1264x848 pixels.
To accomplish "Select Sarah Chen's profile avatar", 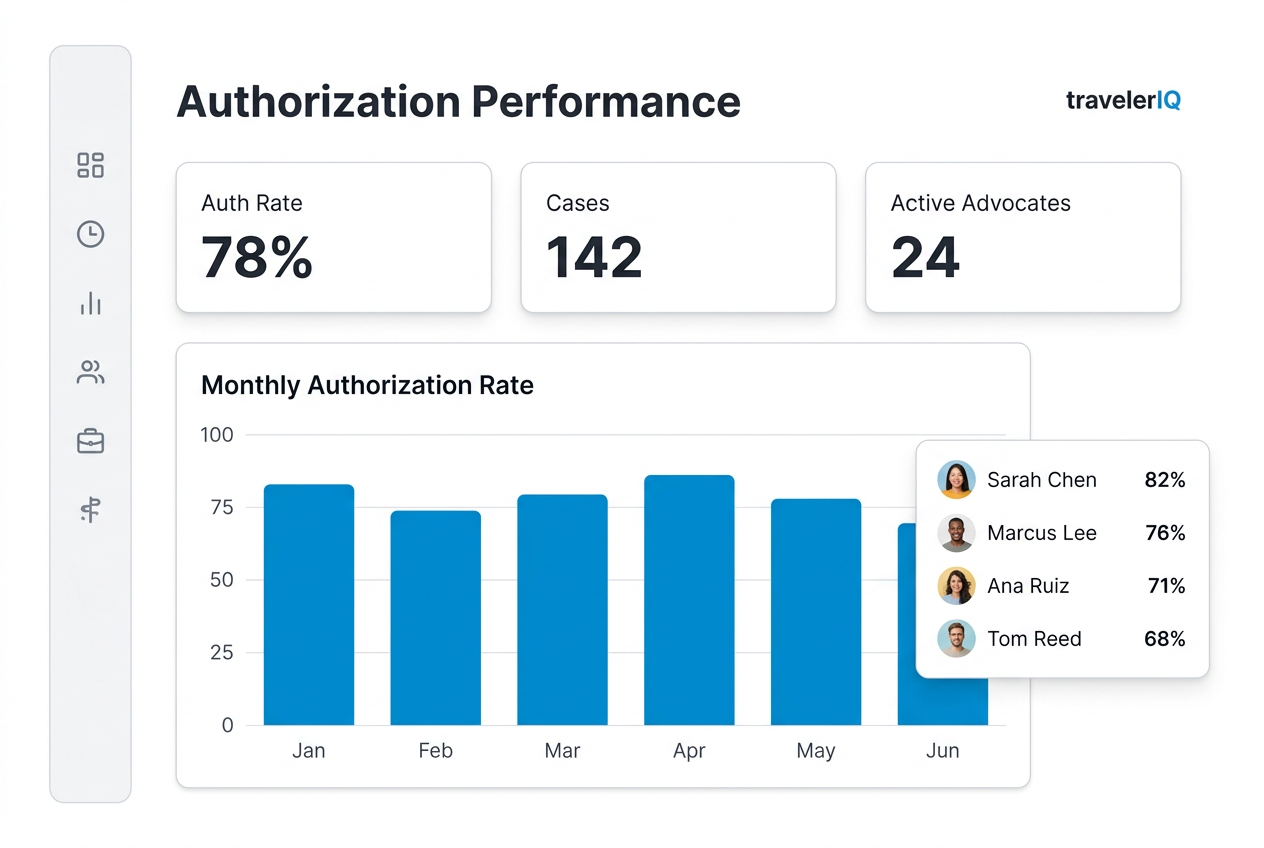I will pyautogui.click(x=956, y=480).
